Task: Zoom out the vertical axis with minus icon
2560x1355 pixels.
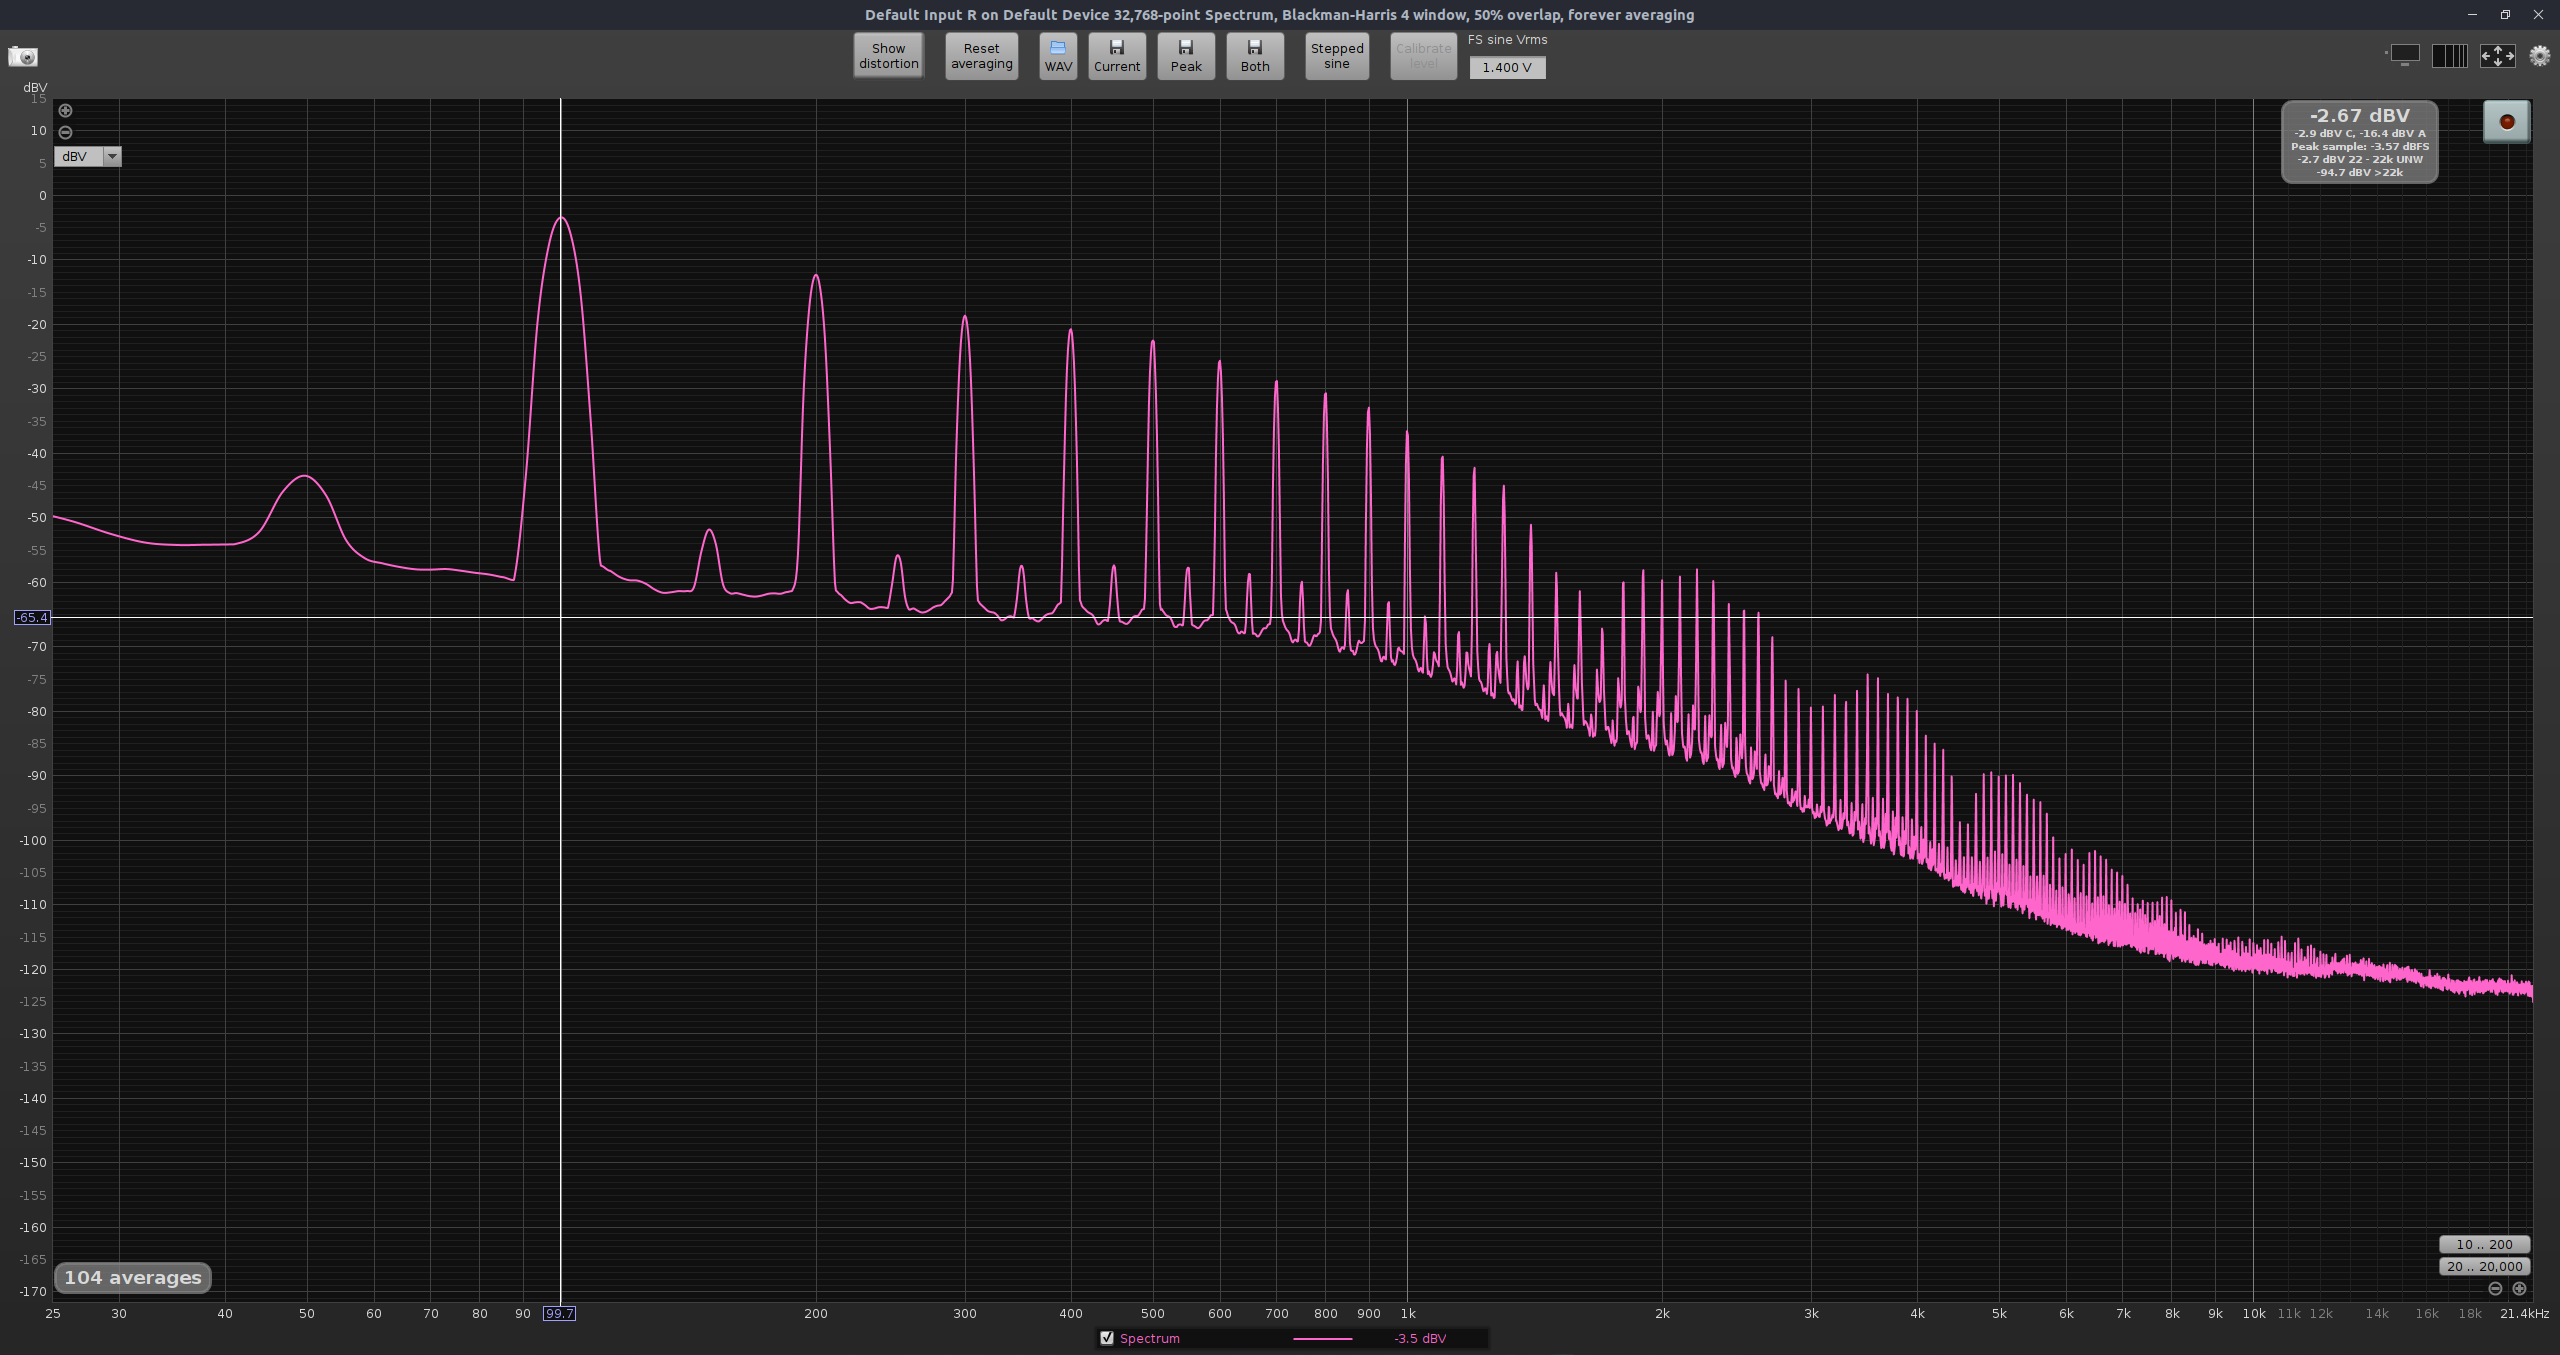Action: coord(65,132)
